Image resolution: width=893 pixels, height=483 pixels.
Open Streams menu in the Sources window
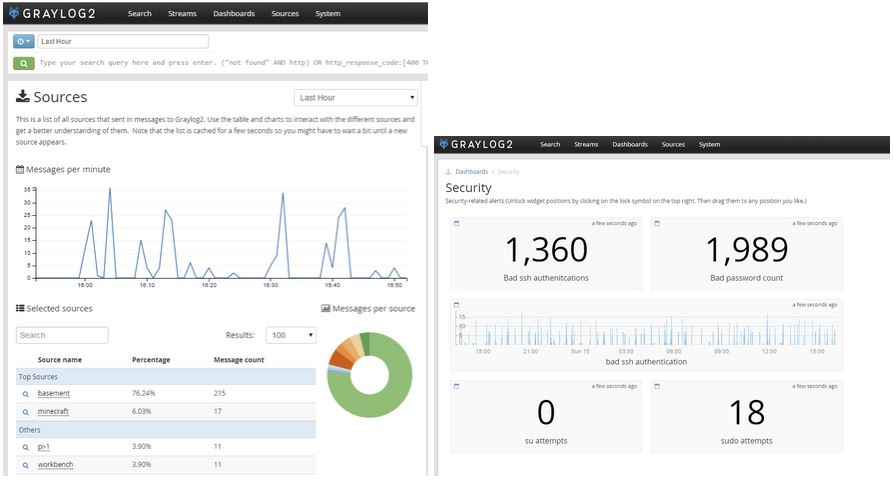(x=182, y=14)
